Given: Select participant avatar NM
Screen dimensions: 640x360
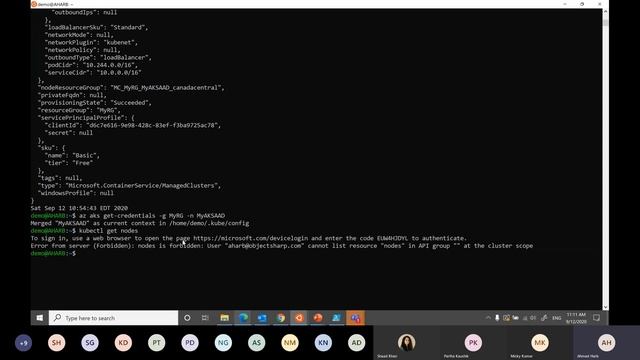Looking at the screenshot, I should (x=290, y=343).
